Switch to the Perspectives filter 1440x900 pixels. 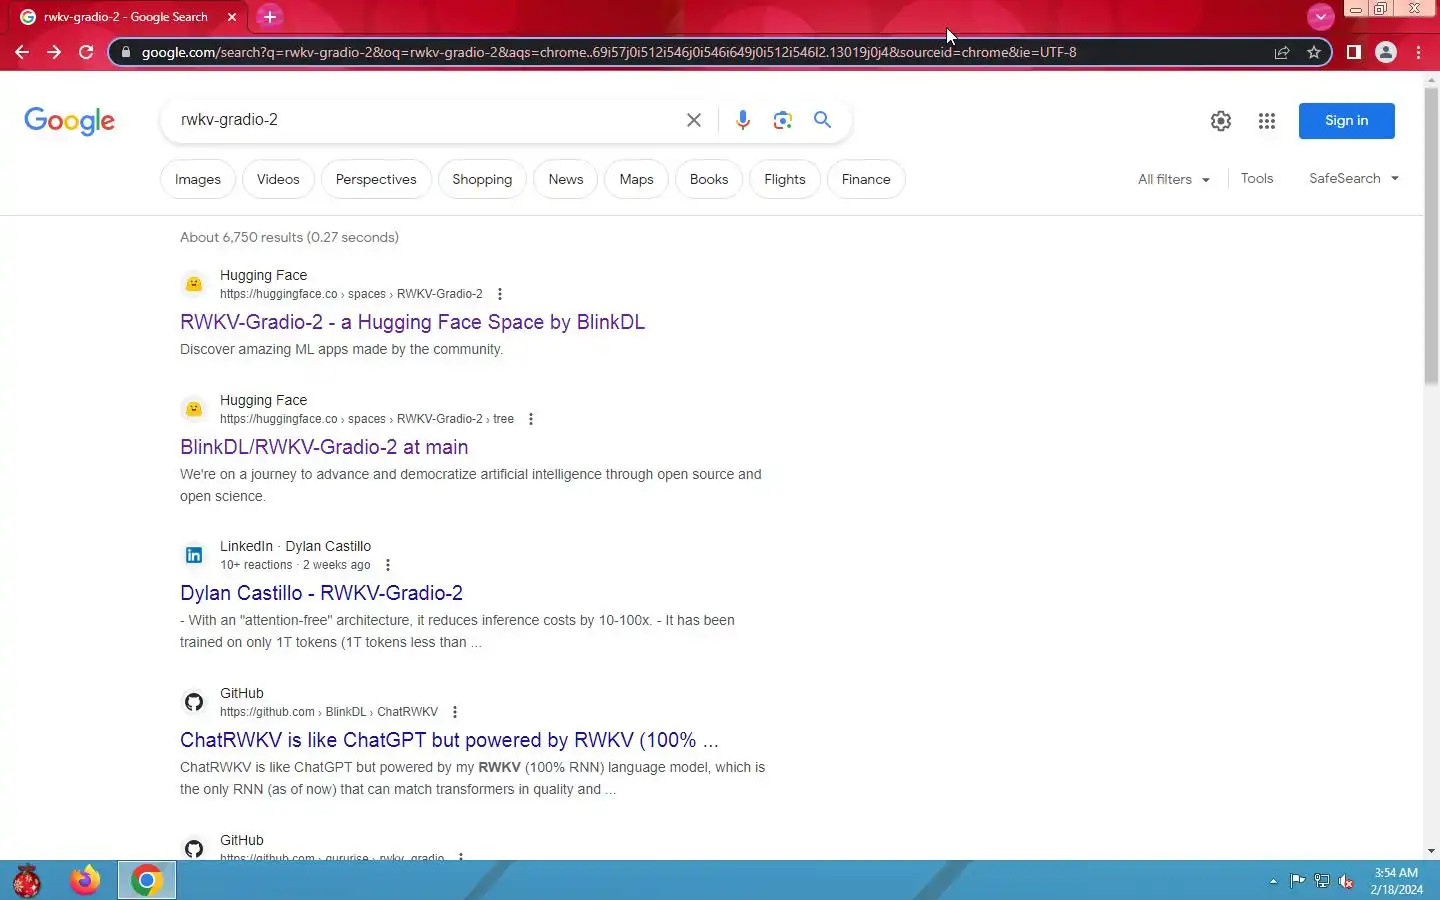coord(376,179)
